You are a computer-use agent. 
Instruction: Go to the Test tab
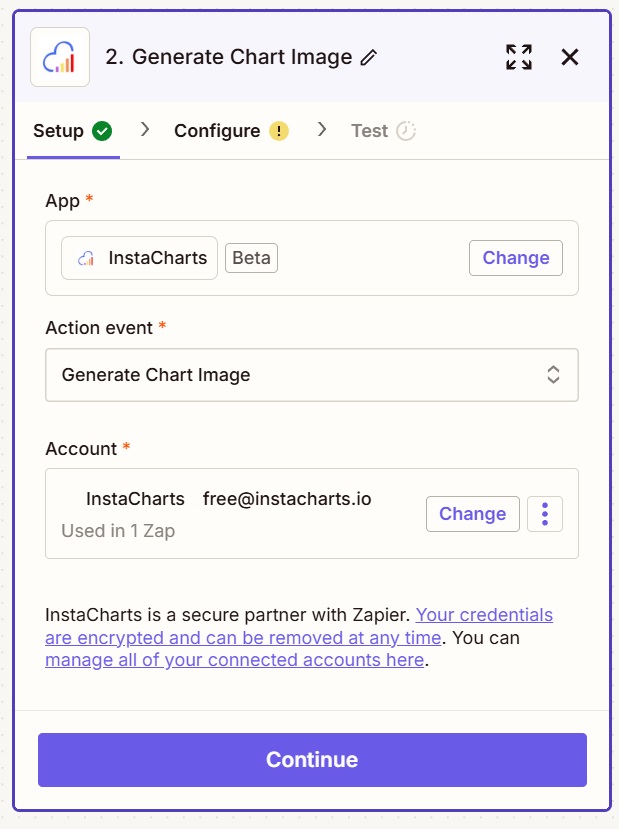[x=383, y=131]
